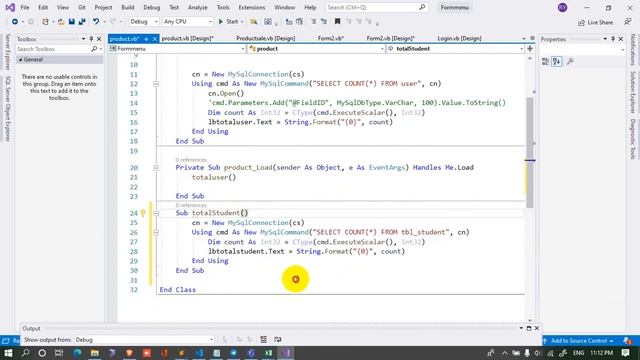Screen dimensions: 640x360
Task: Close the Toolbox panel
Action: coord(99,39)
